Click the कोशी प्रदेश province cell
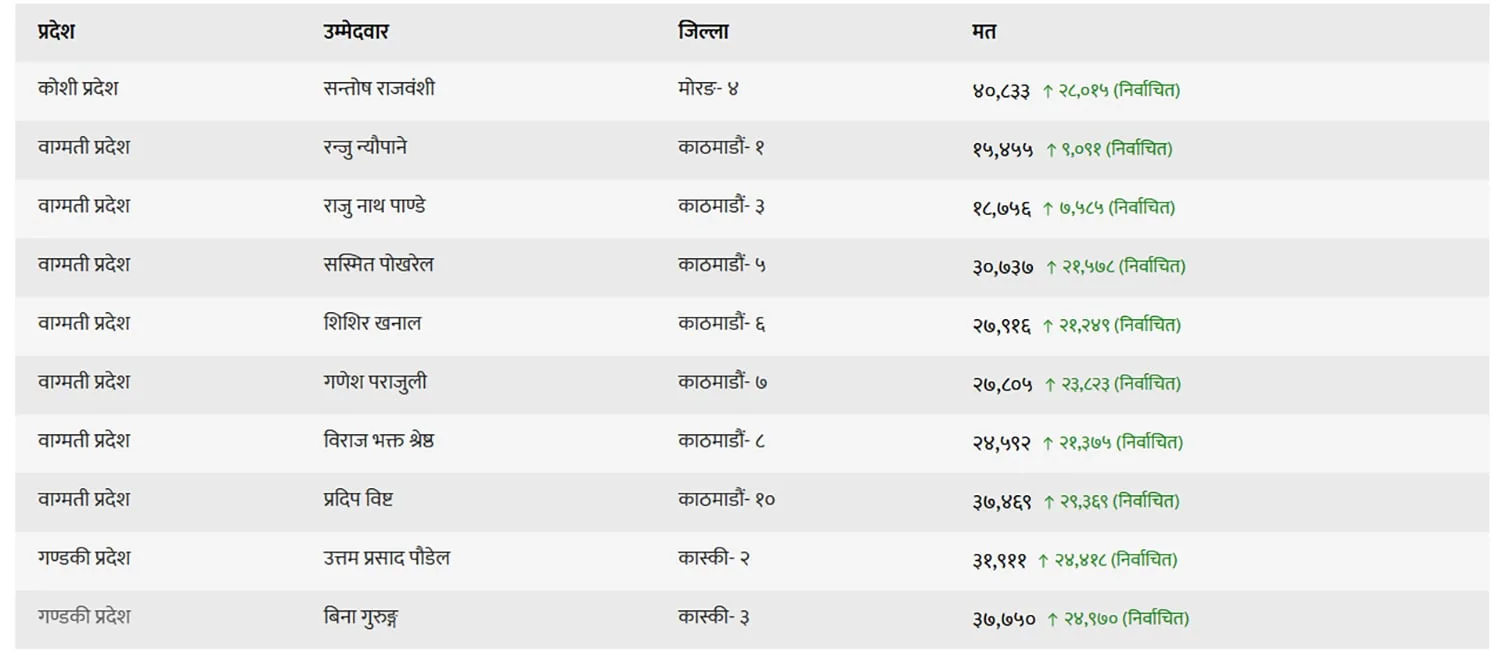The width and height of the screenshot is (1500, 668). pos(78,89)
